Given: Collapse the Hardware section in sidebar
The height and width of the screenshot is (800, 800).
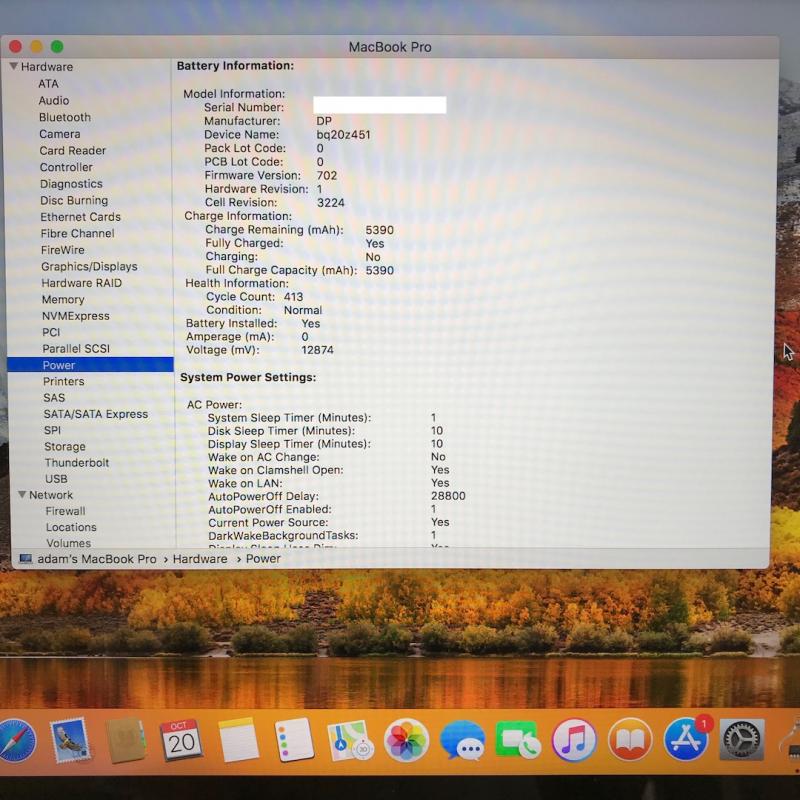Looking at the screenshot, I should (14, 66).
